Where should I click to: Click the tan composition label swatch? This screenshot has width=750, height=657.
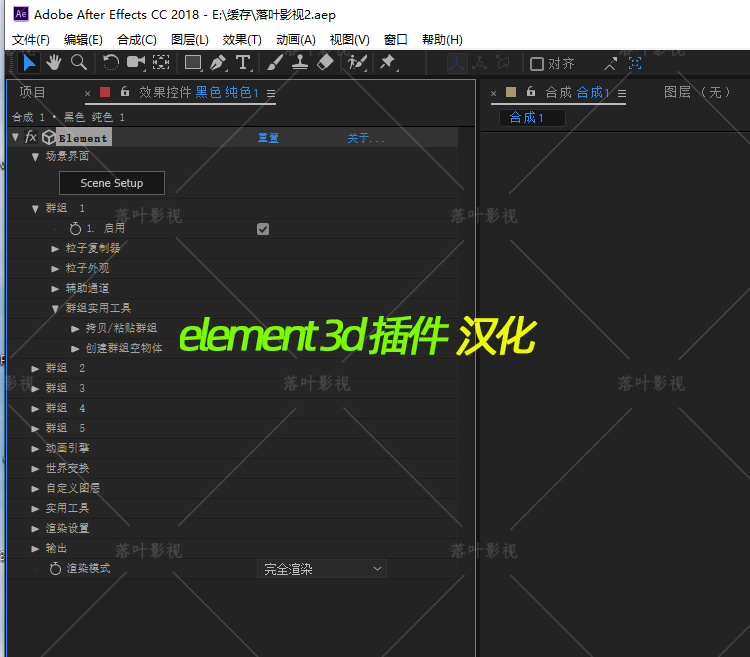511,92
